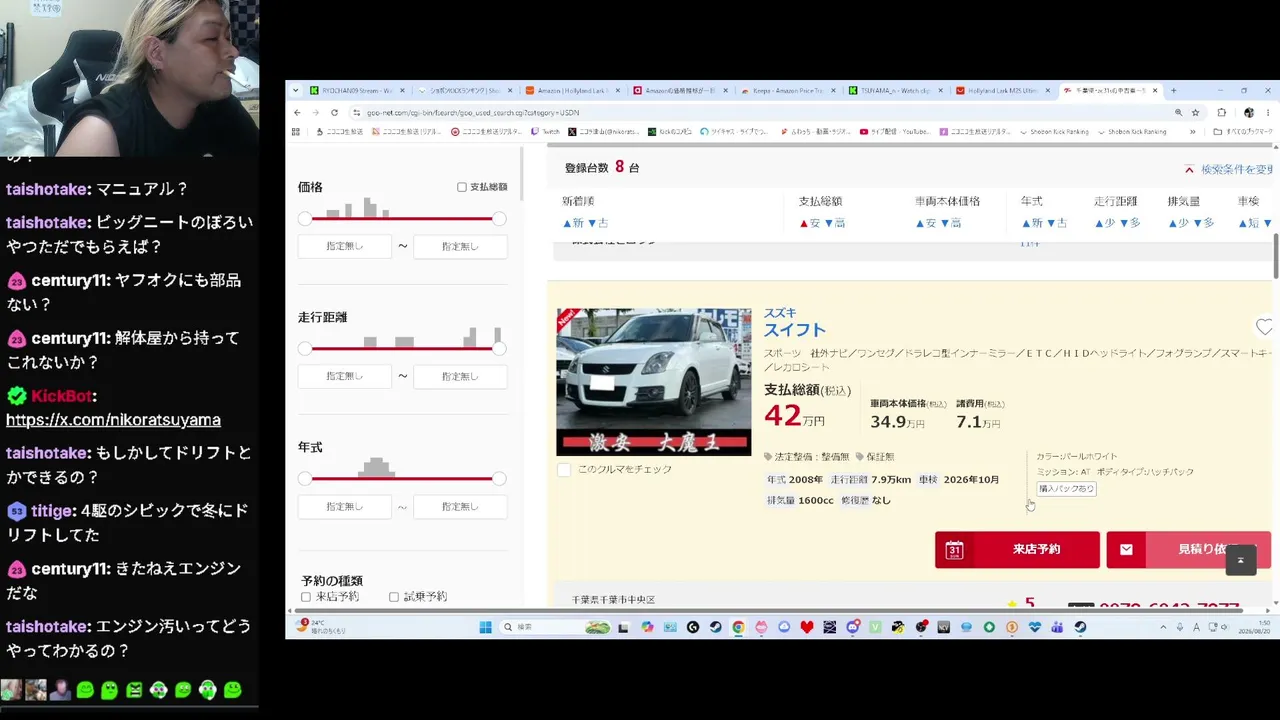This screenshot has width=1280, height=720.
Task: Switch to the Keepa Amazon Price Tracker tab
Action: [x=790, y=90]
